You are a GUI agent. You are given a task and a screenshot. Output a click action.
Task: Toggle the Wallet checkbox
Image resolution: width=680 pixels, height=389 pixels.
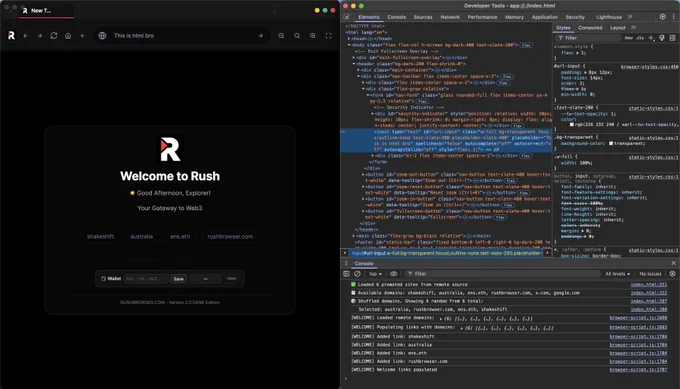103,279
